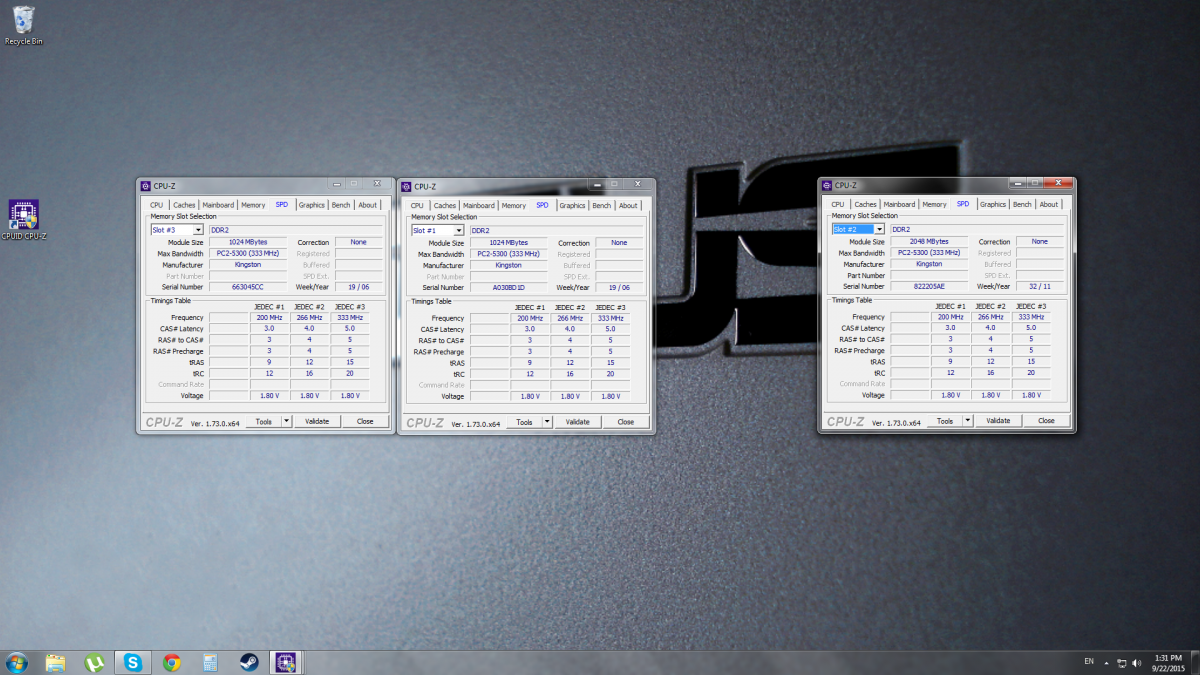
Task: Click Tools button in Slot #1 window
Action: click(525, 422)
